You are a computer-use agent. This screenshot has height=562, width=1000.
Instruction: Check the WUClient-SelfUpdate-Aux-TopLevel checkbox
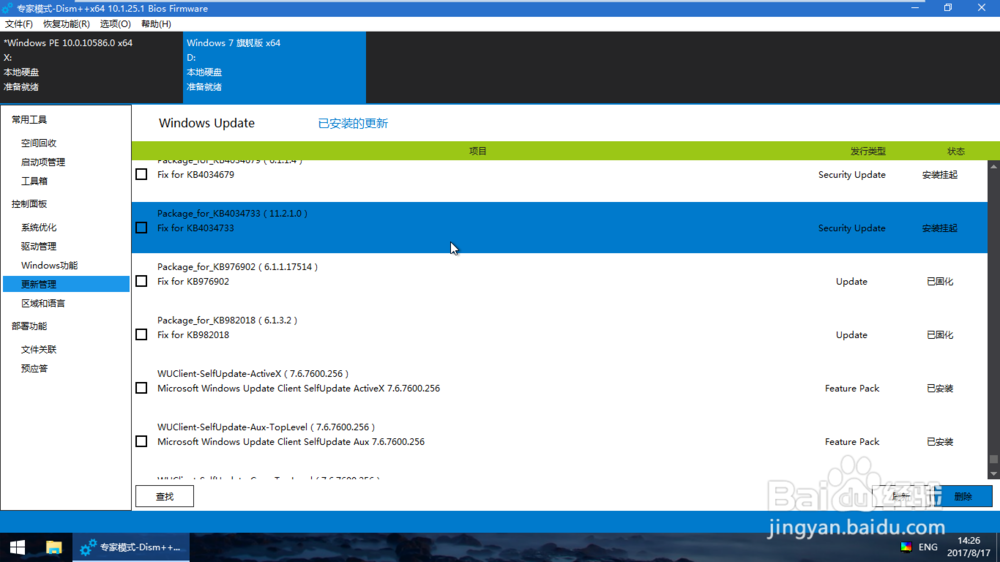[x=142, y=441]
